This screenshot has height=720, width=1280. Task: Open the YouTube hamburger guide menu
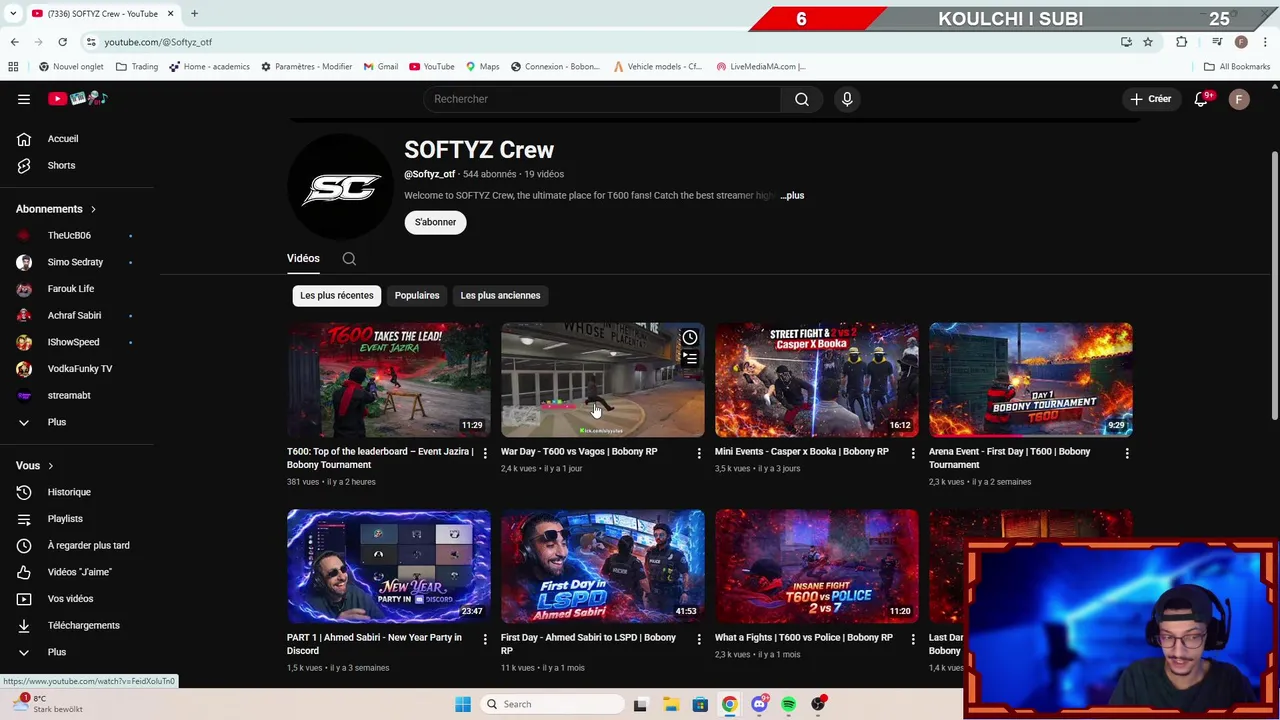click(x=24, y=99)
